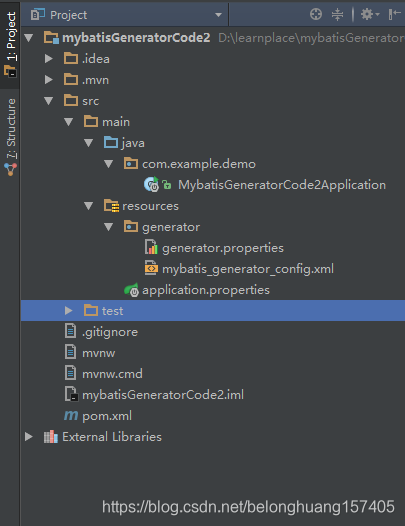The height and width of the screenshot is (526, 405).
Task: Switch to the 7: Structure side tab
Action: pyautogui.click(x=10, y=137)
